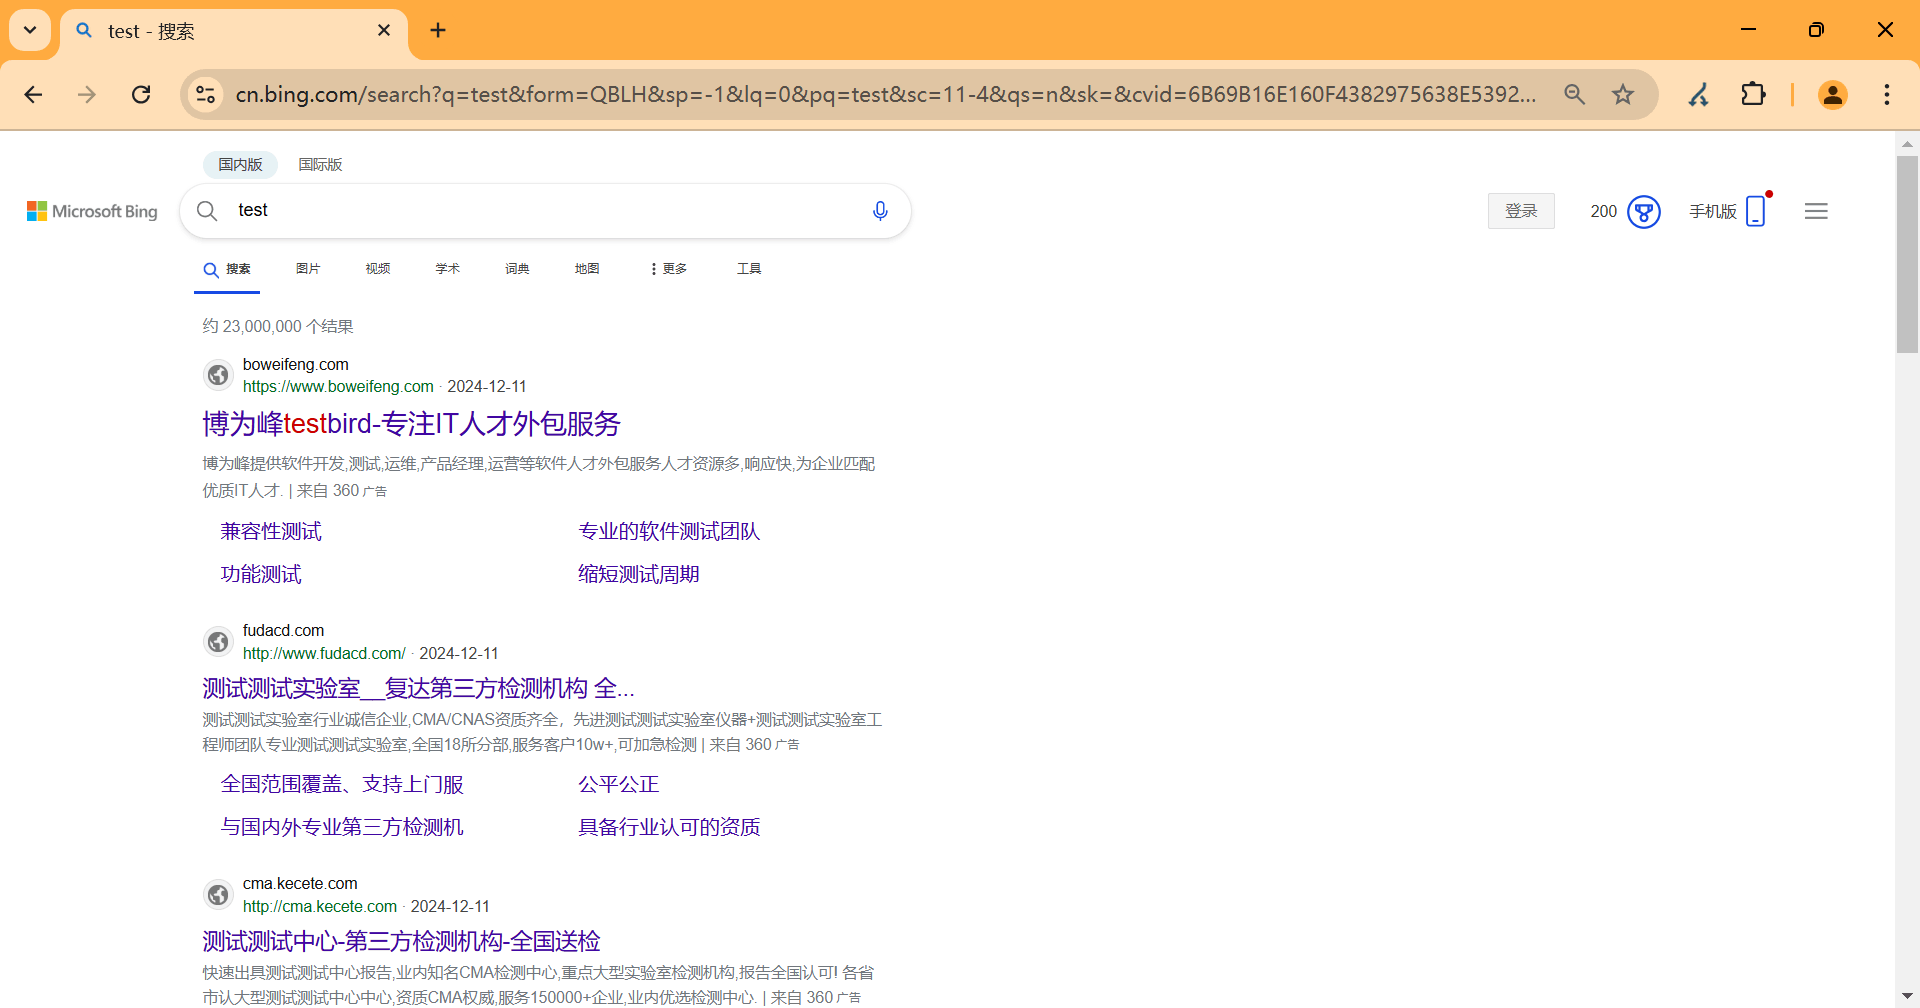Viewport: 1920px width, 1008px height.
Task: Click the http://cma.kecete.com URL
Action: pos(320,906)
